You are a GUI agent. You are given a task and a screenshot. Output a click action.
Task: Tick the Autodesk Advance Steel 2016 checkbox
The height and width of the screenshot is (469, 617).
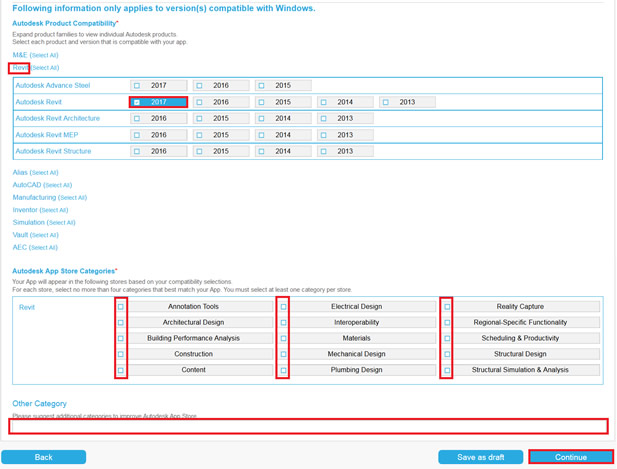coord(199,86)
